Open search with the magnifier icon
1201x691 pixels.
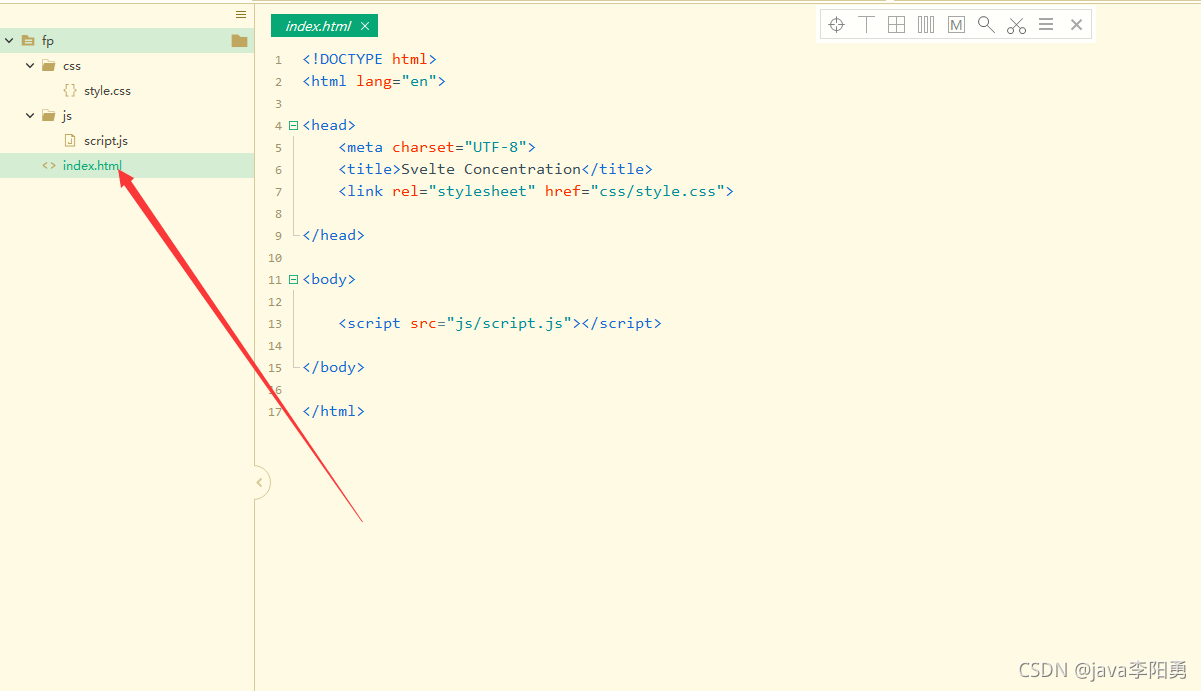[986, 25]
